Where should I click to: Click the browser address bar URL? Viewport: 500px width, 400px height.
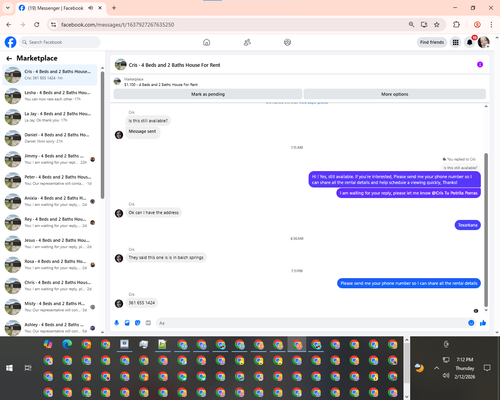point(117,25)
